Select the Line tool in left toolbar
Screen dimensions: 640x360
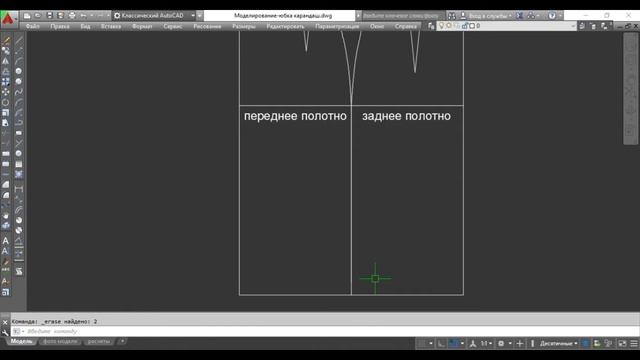(18, 40)
